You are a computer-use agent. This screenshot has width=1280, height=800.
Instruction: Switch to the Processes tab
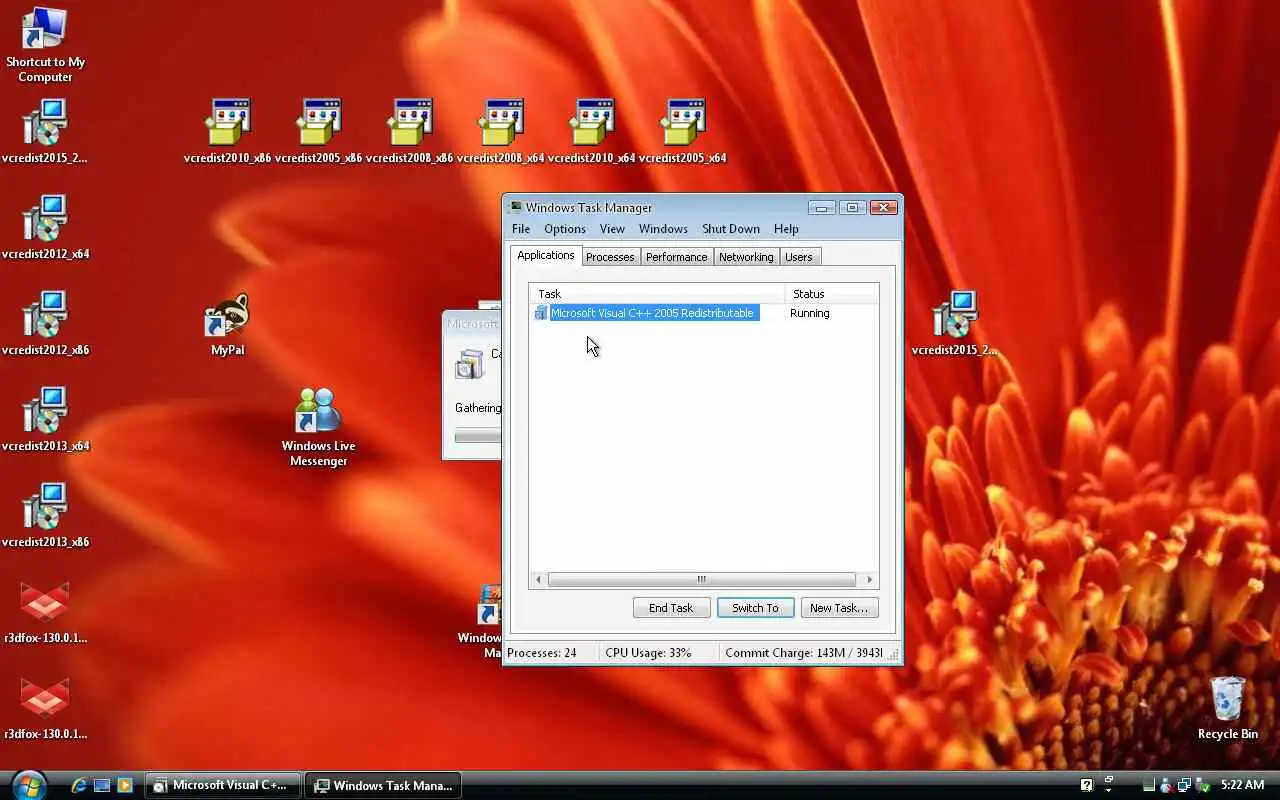pyautogui.click(x=610, y=257)
